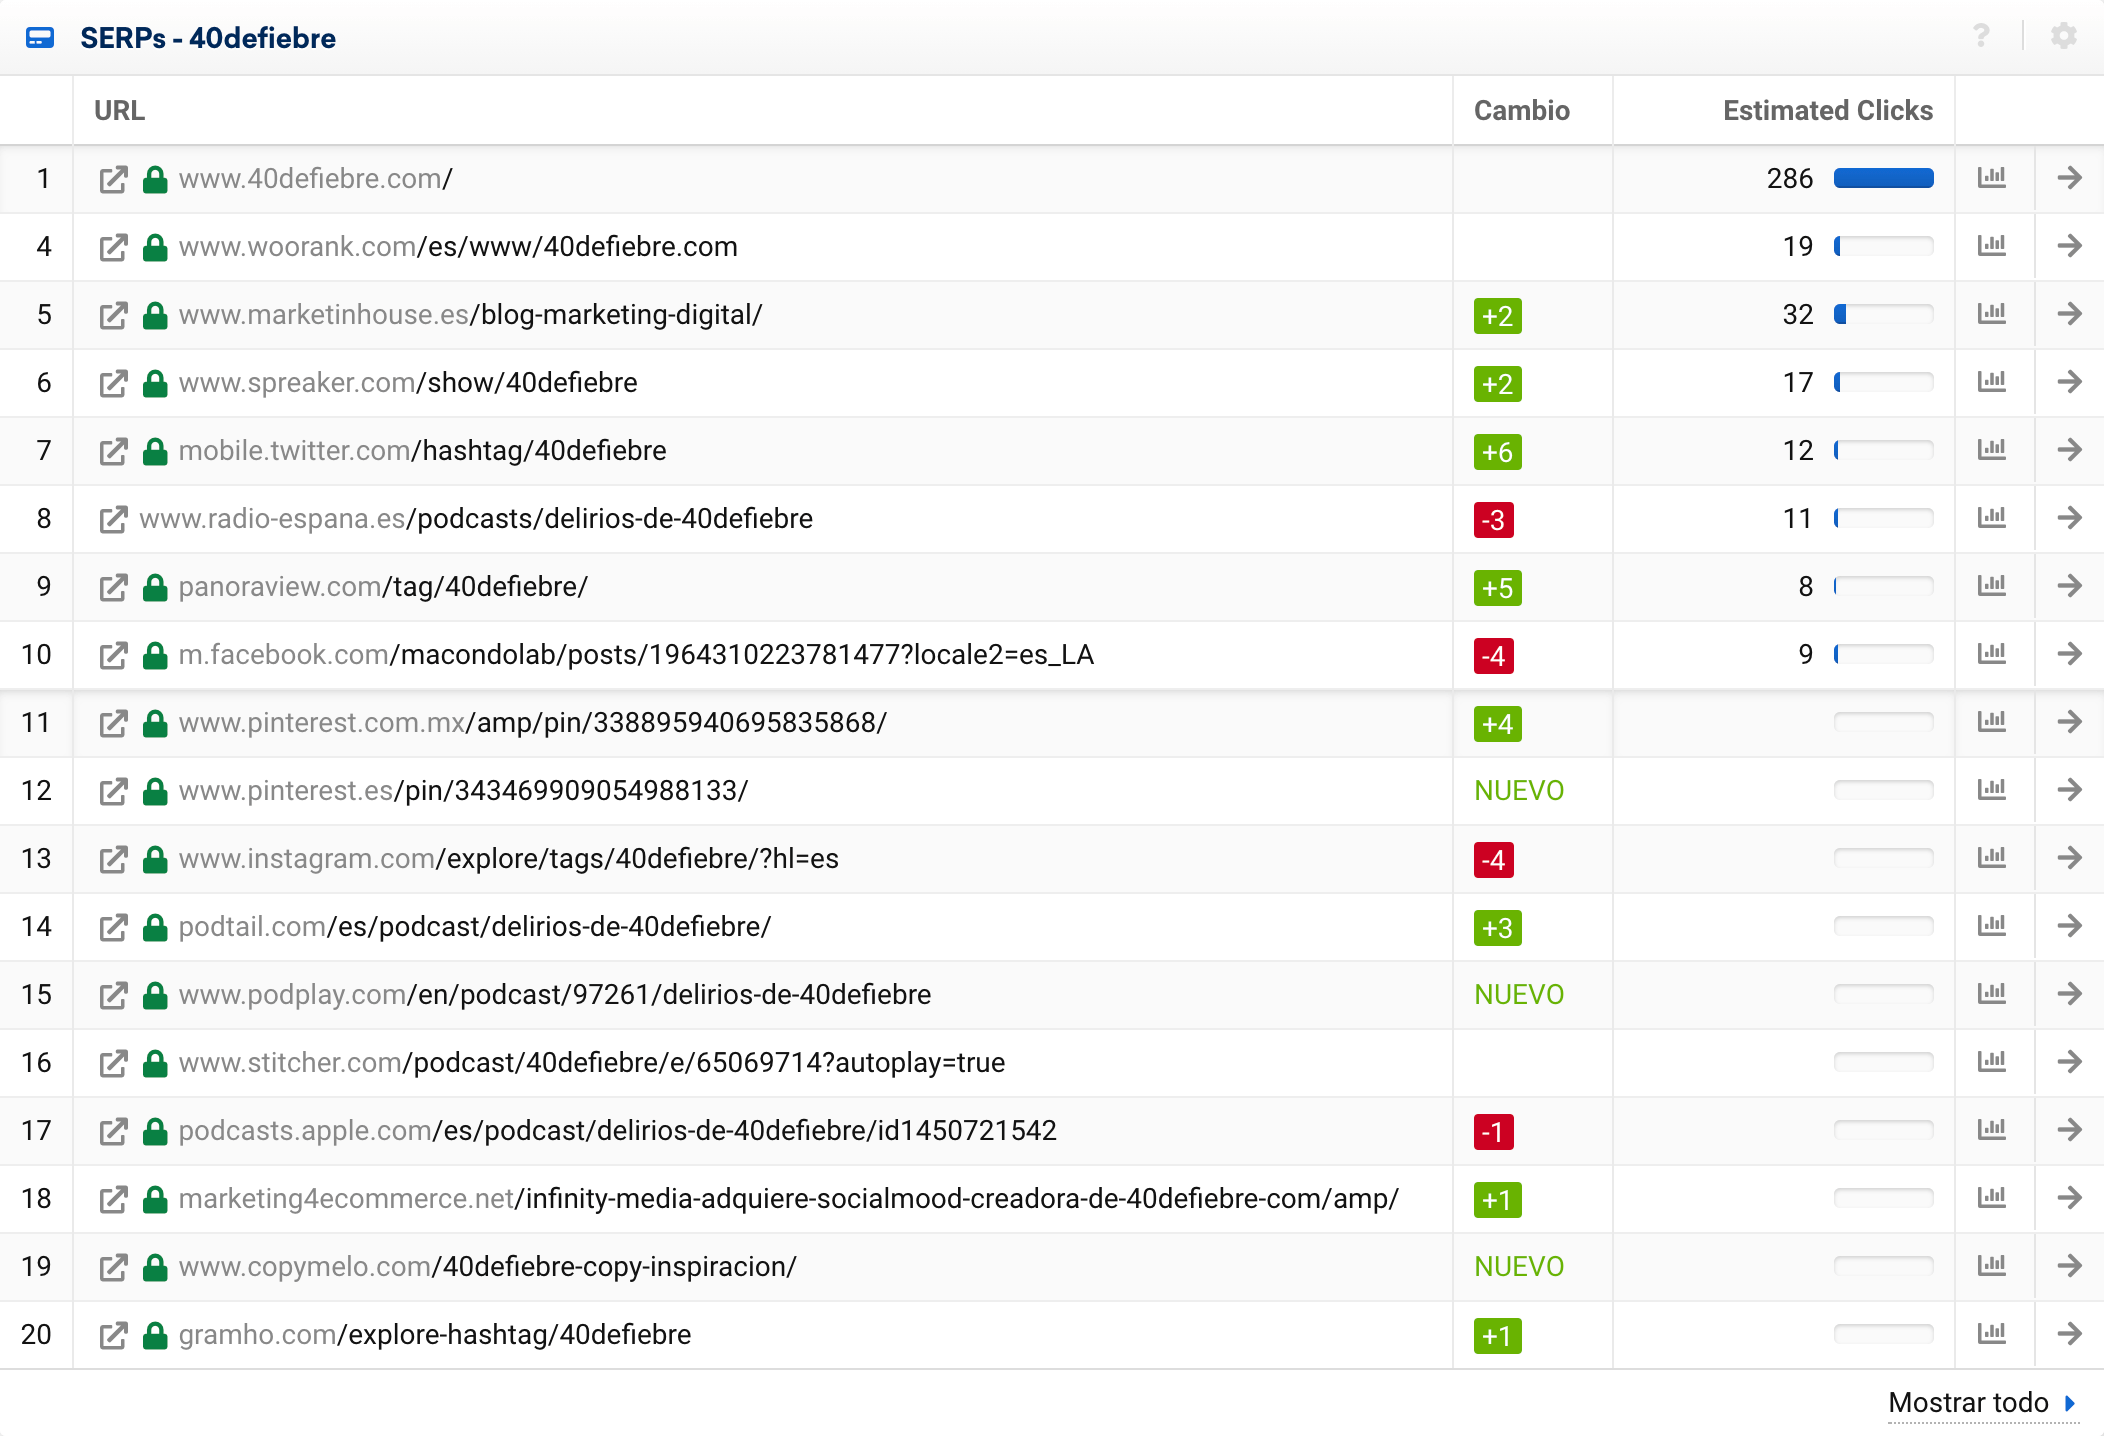
Task: Open the help question mark icon
Action: [1981, 37]
